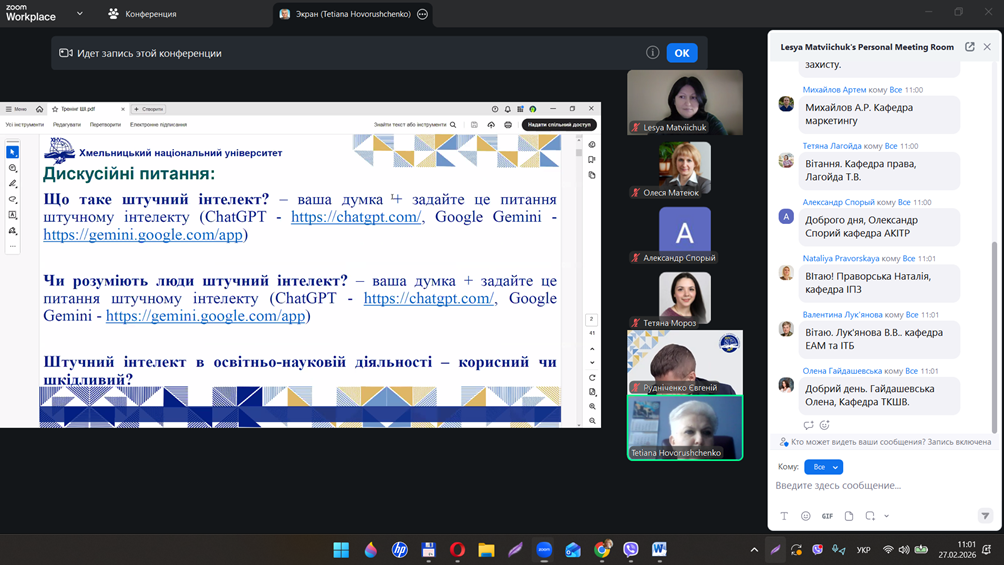Click the emoji icon in chat toolbar
This screenshot has width=1004, height=565.
coord(806,516)
